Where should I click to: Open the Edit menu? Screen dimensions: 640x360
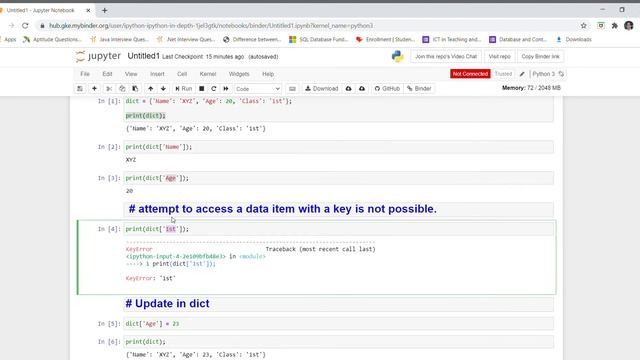(x=107, y=74)
